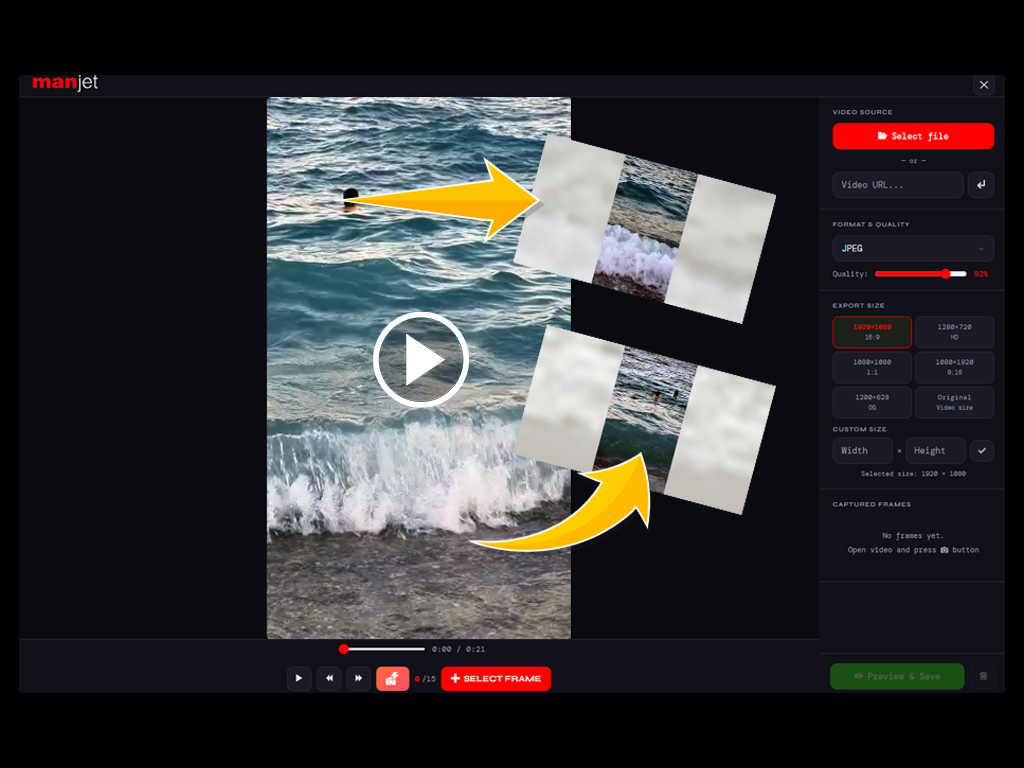The image size is (1024, 768).
Task: Select the 1920×1080 16:9 export size
Action: pyautogui.click(x=872, y=332)
